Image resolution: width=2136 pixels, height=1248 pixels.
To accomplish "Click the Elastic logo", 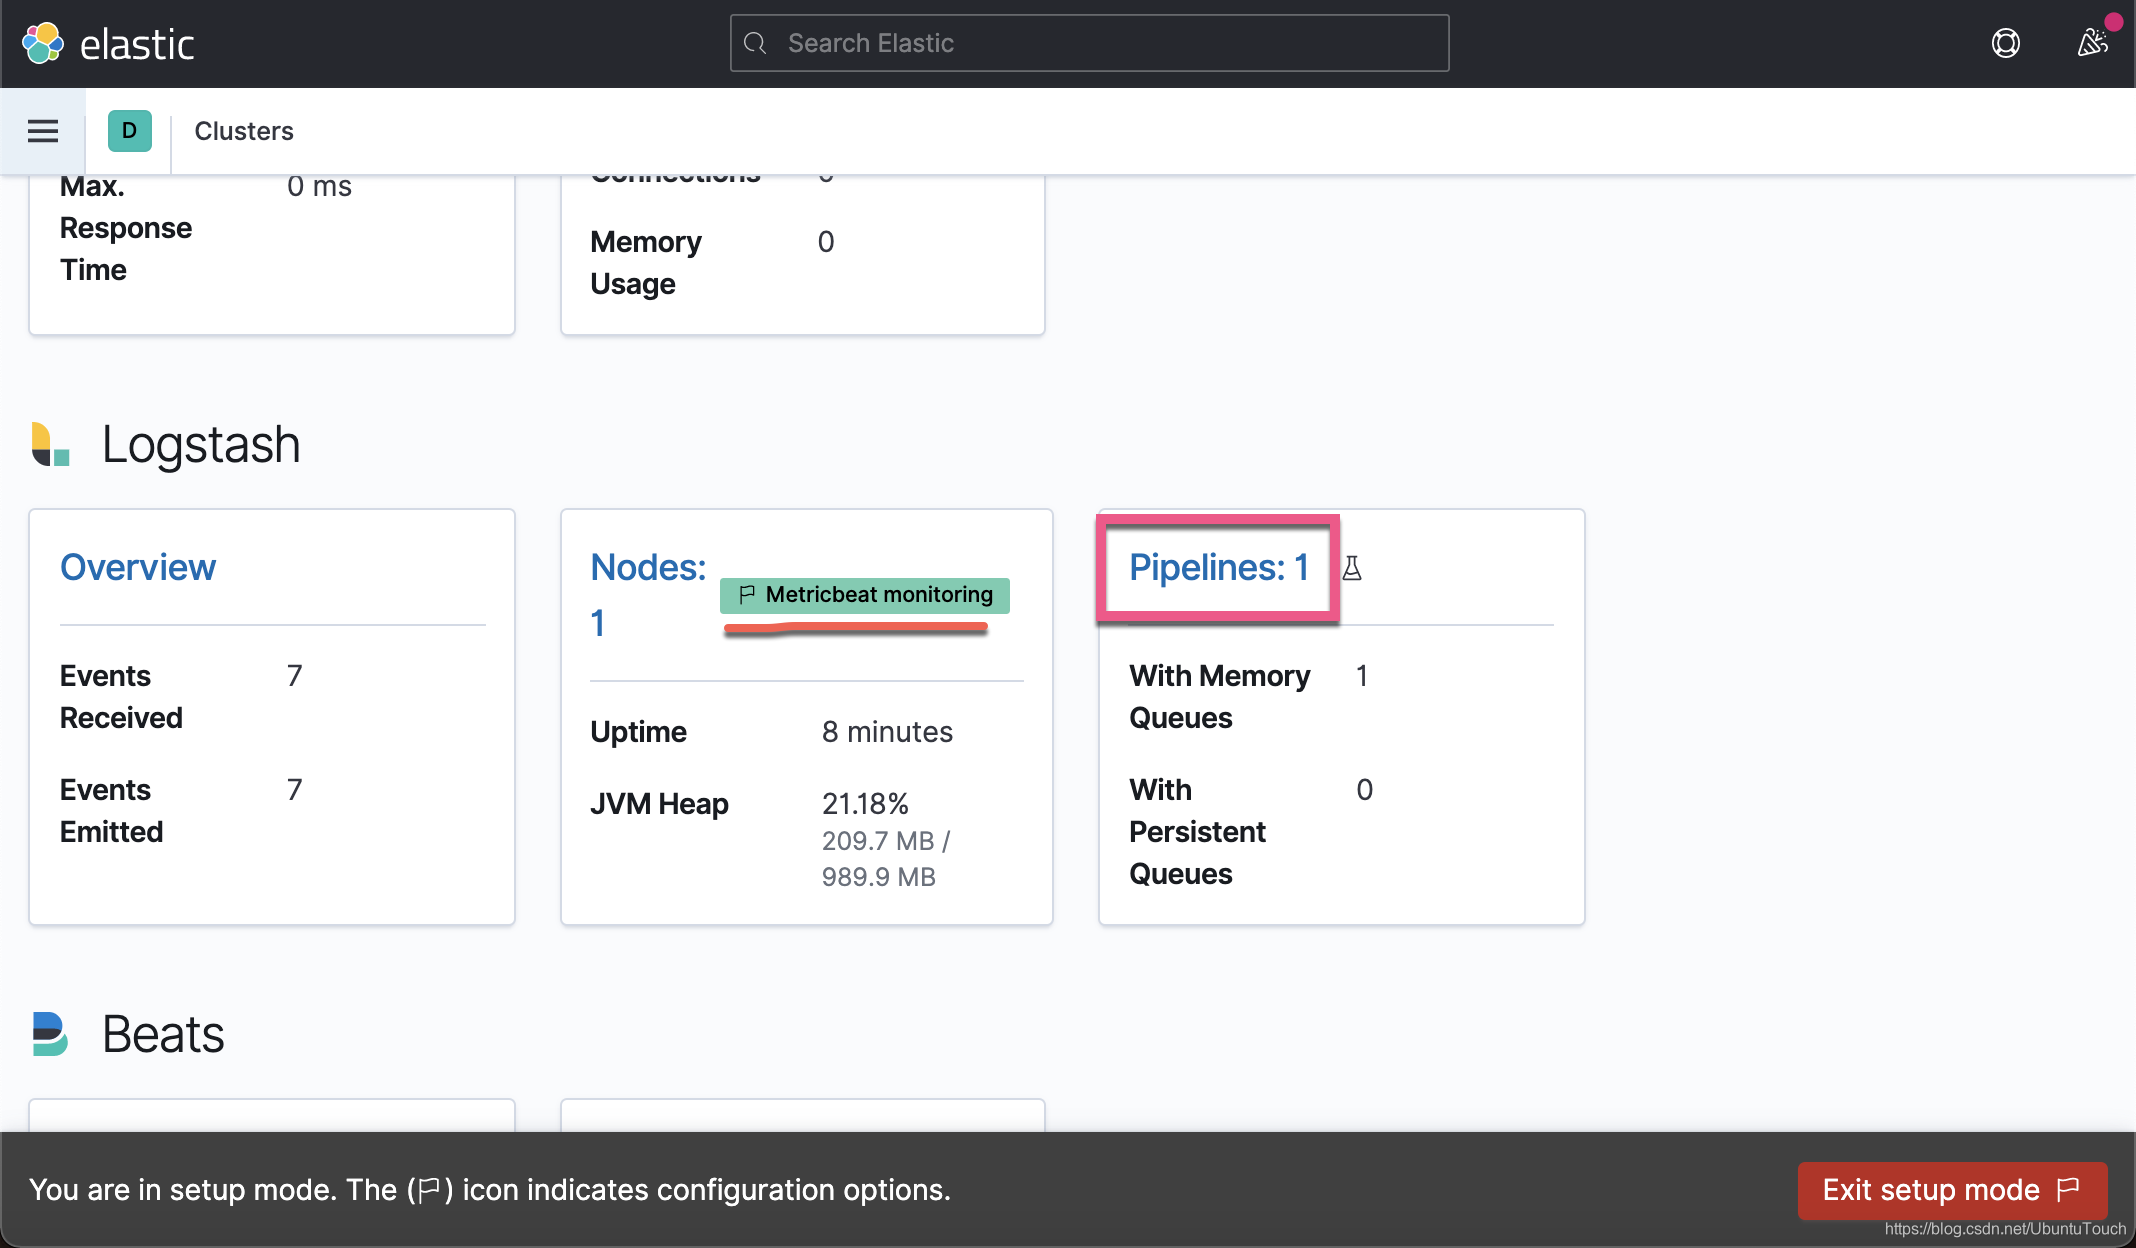I will coord(107,44).
